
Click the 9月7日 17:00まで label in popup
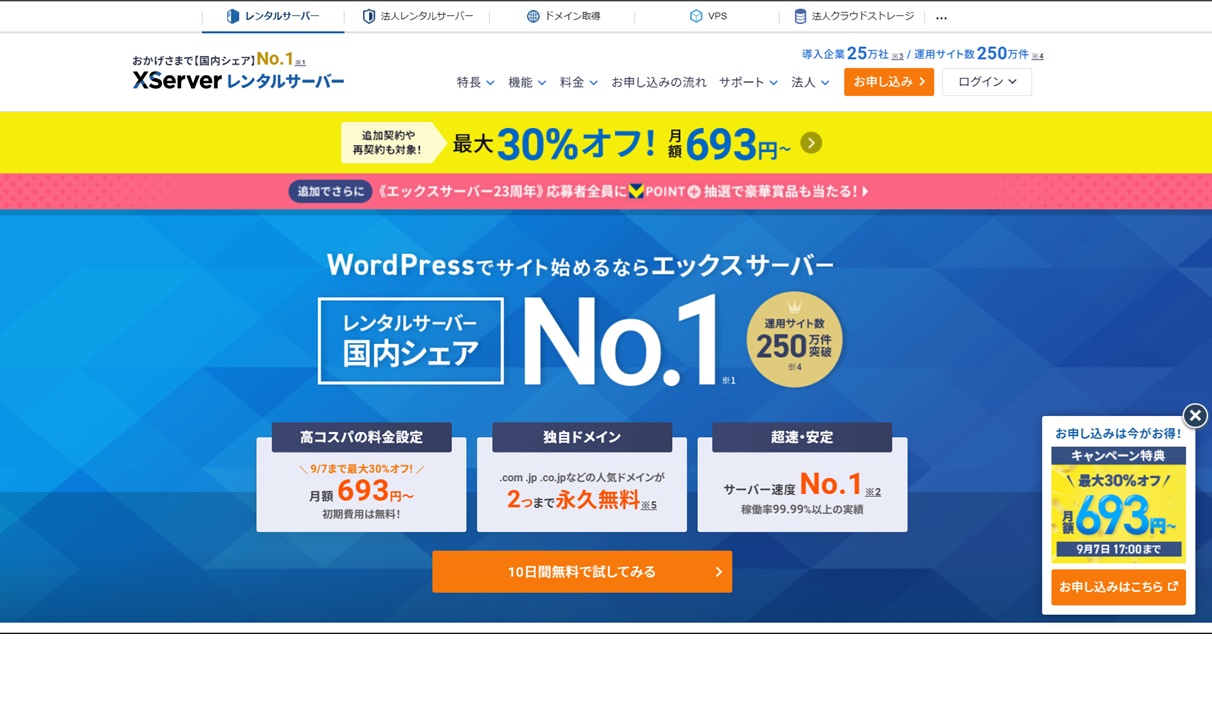coord(1118,549)
